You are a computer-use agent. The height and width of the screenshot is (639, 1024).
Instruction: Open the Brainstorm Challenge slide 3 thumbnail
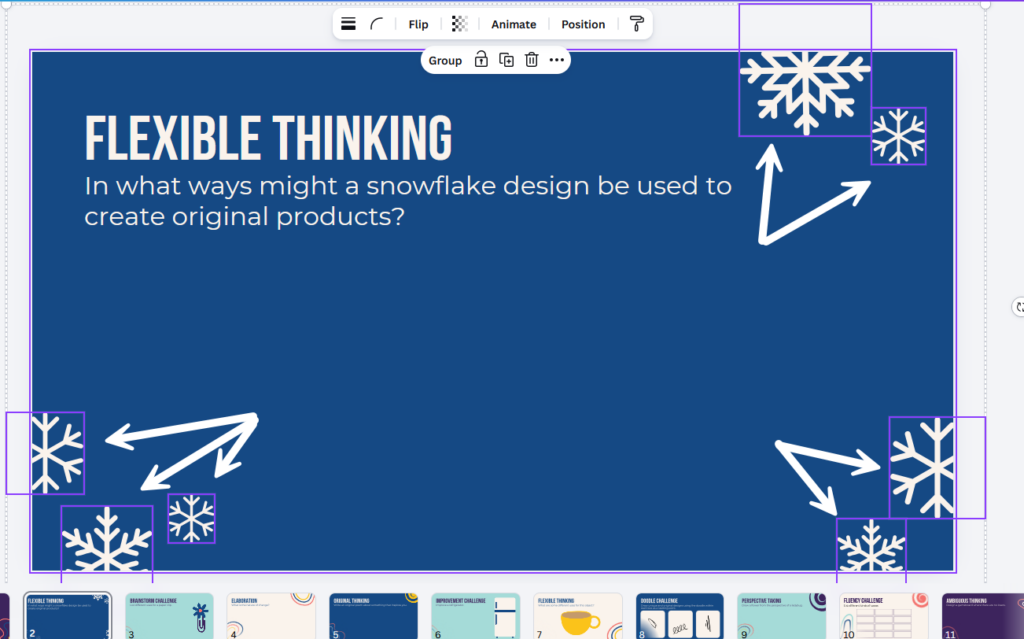click(x=169, y=615)
